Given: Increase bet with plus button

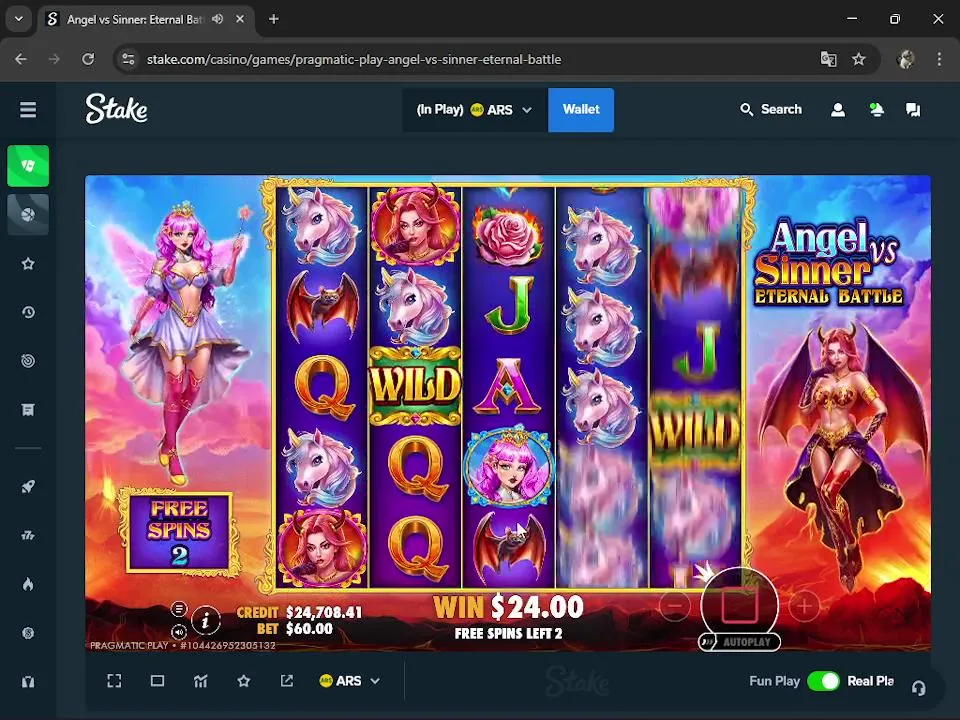Looking at the screenshot, I should 804,606.
